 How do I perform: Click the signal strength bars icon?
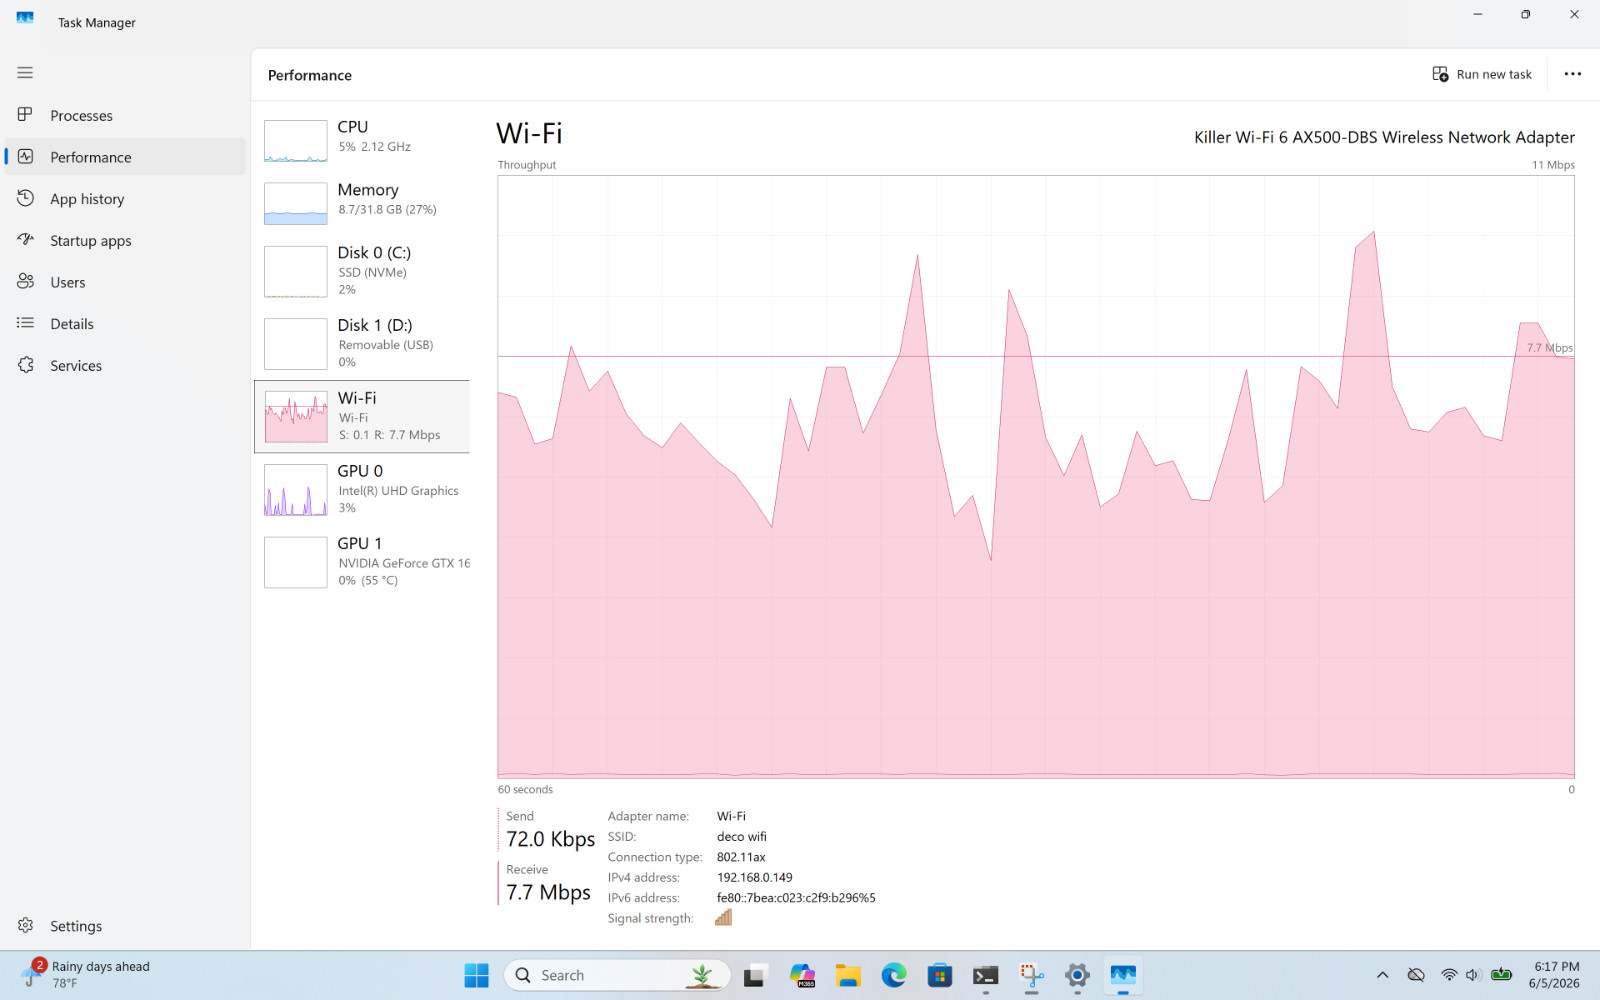(x=724, y=917)
